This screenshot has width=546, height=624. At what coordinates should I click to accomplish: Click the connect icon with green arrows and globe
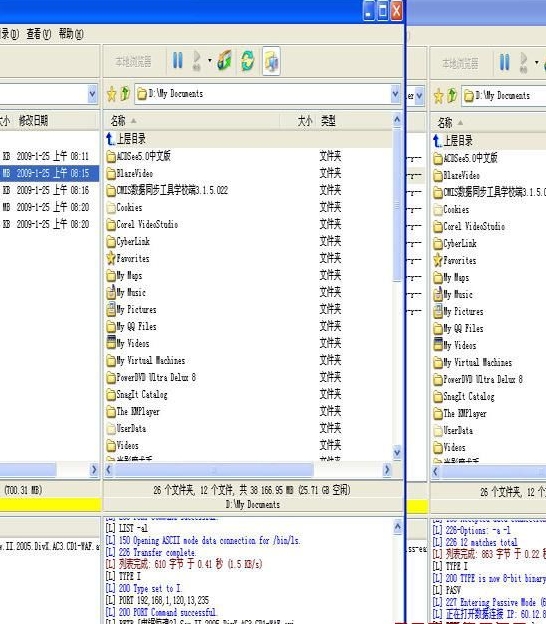224,61
